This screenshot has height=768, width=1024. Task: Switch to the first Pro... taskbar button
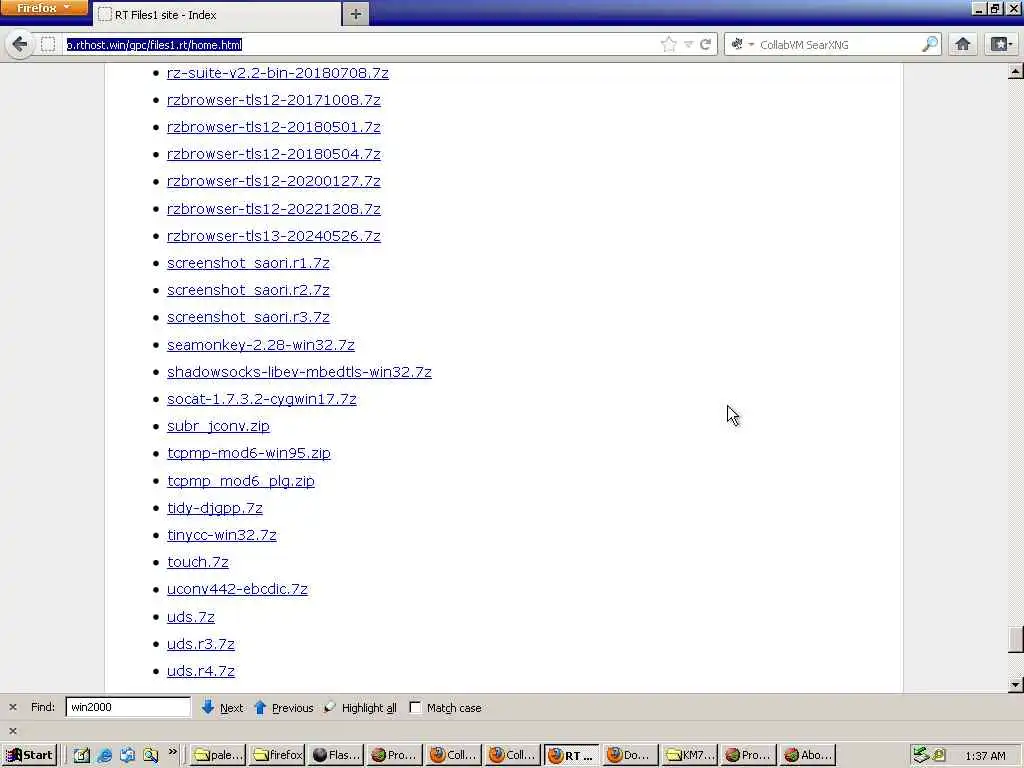(395, 755)
